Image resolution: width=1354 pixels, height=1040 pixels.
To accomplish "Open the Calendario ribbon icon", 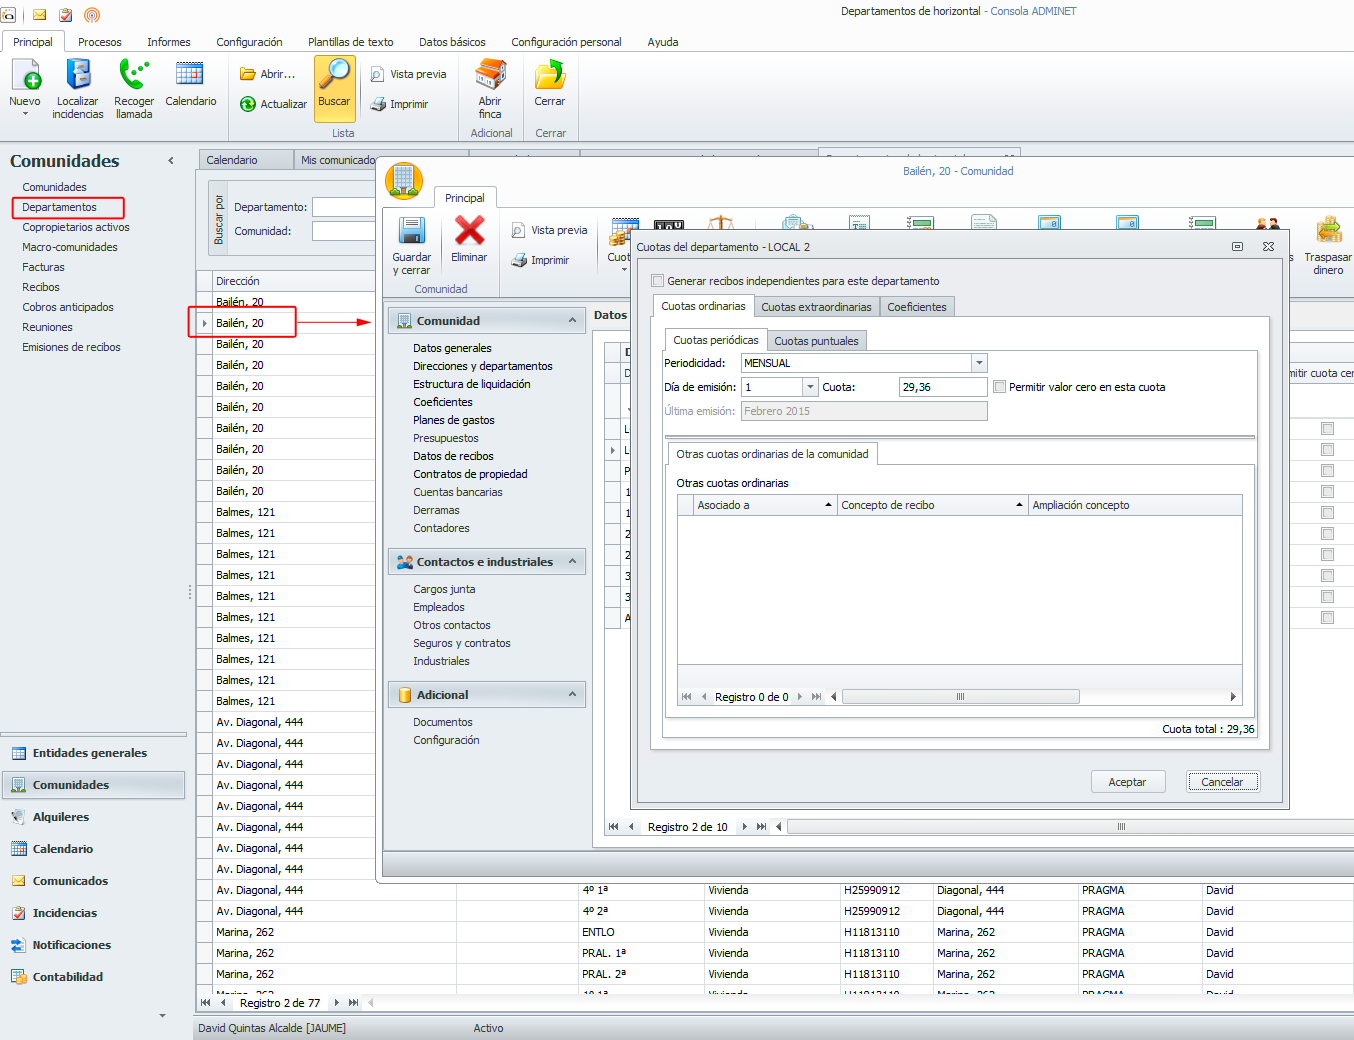I will click(x=190, y=76).
